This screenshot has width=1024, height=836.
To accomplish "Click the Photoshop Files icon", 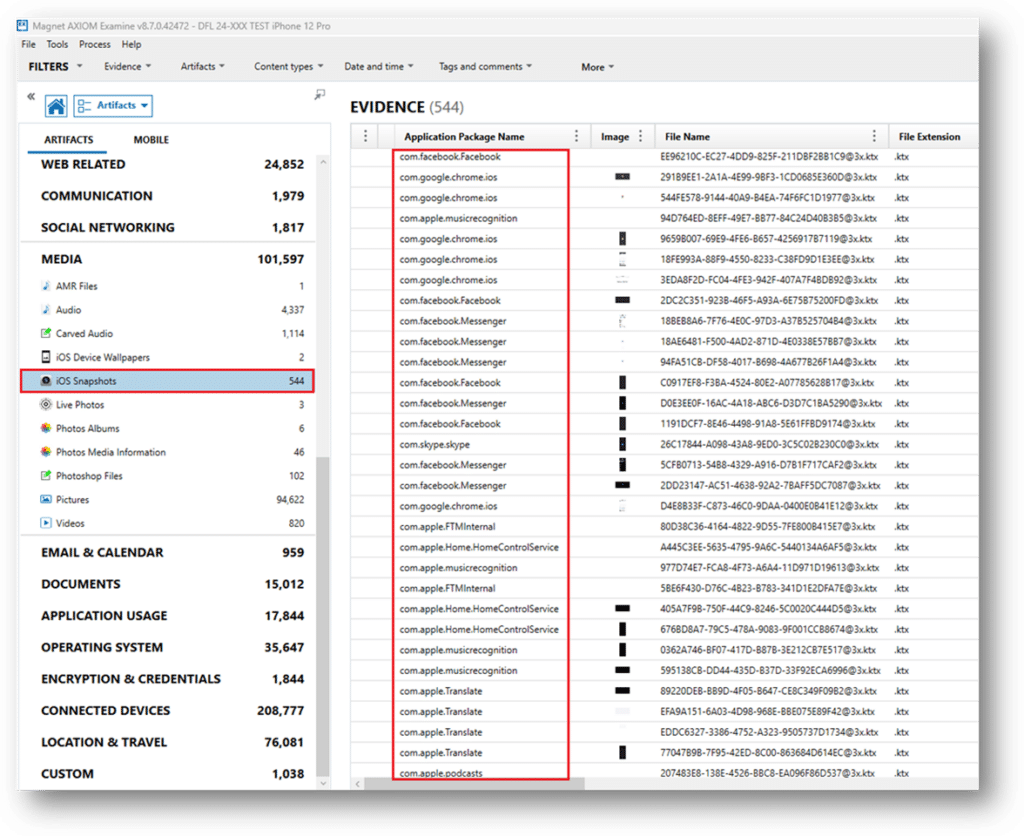I will (x=46, y=475).
